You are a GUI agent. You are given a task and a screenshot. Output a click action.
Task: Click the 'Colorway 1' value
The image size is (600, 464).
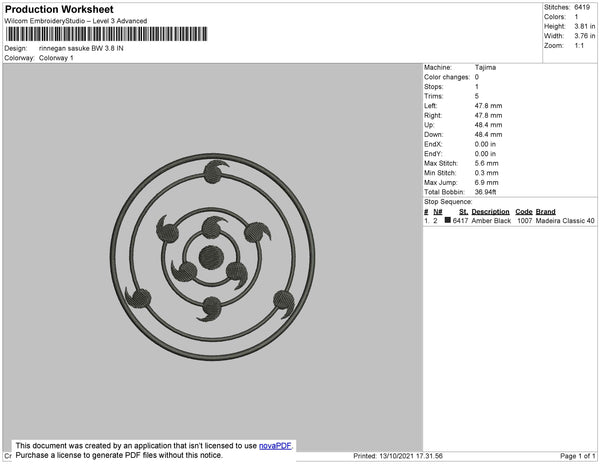coord(56,58)
